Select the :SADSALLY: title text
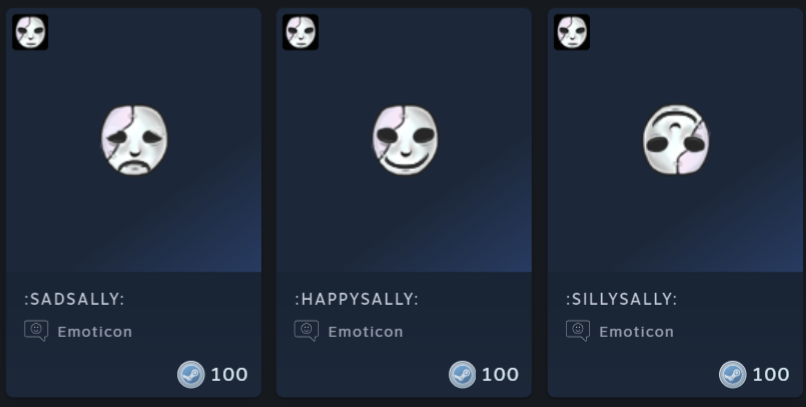Viewport: 806px width, 407px height. coord(75,299)
